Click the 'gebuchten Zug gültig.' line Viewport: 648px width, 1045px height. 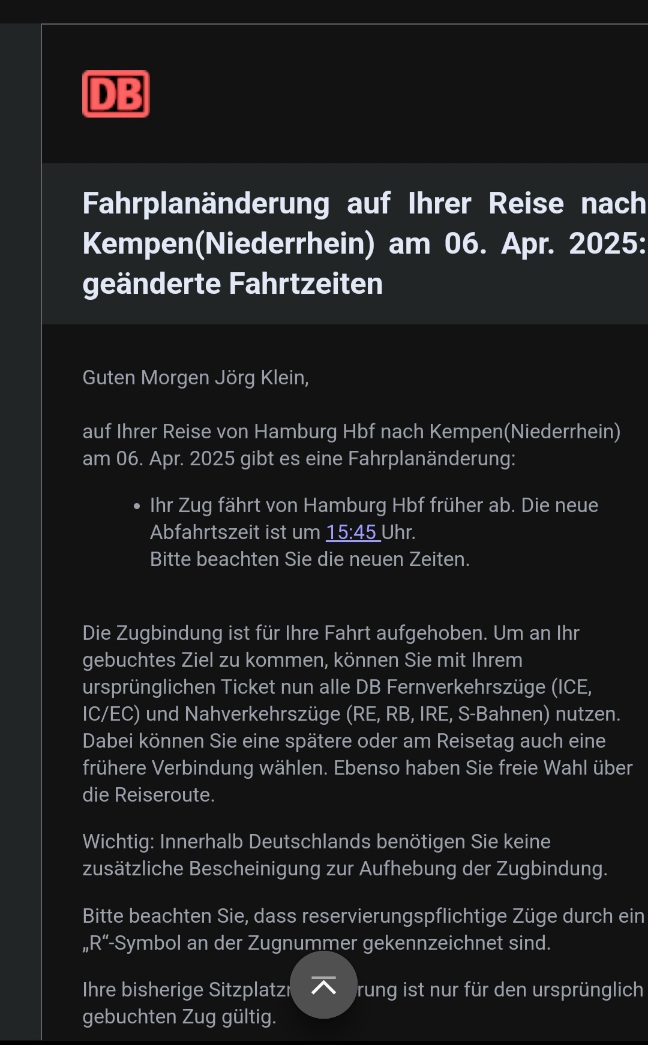(179, 1017)
